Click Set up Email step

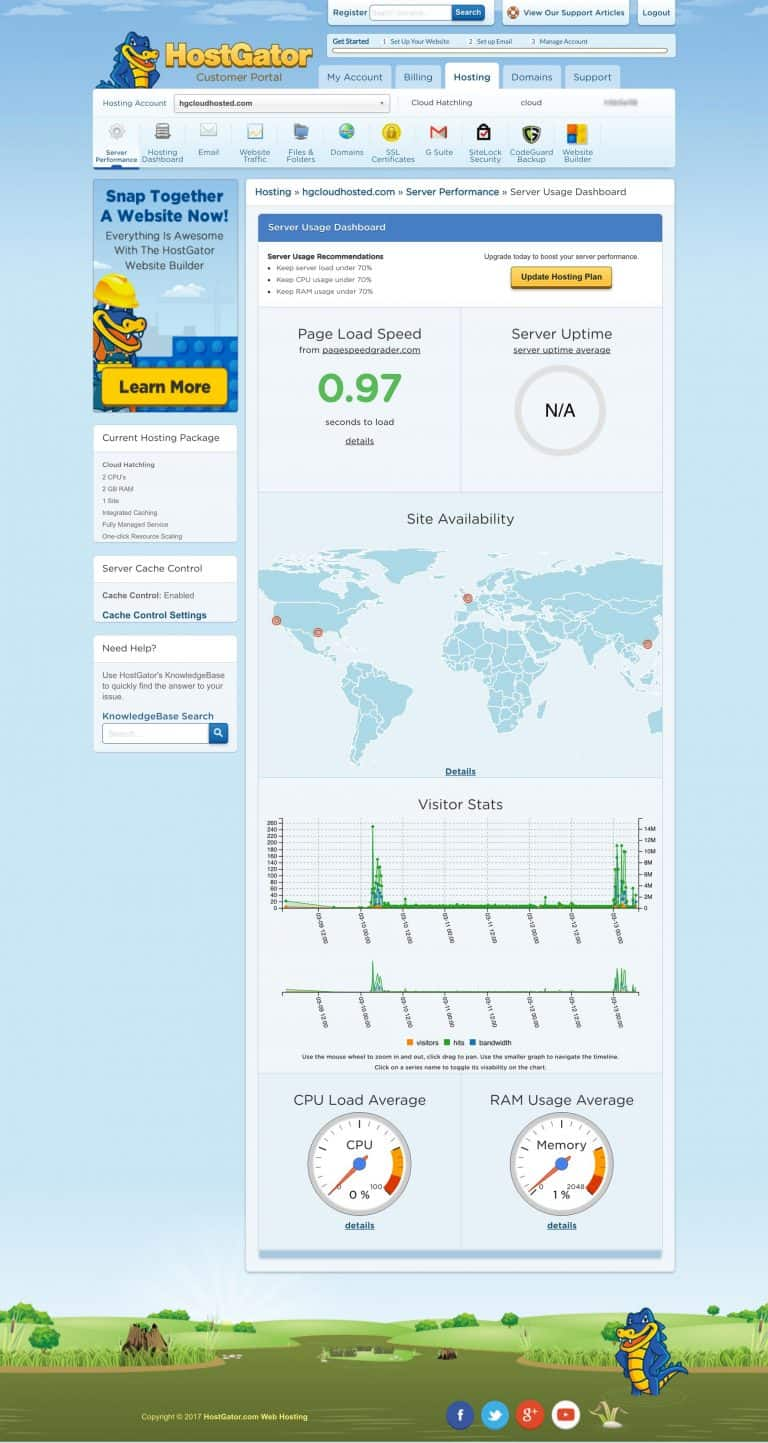tap(491, 42)
